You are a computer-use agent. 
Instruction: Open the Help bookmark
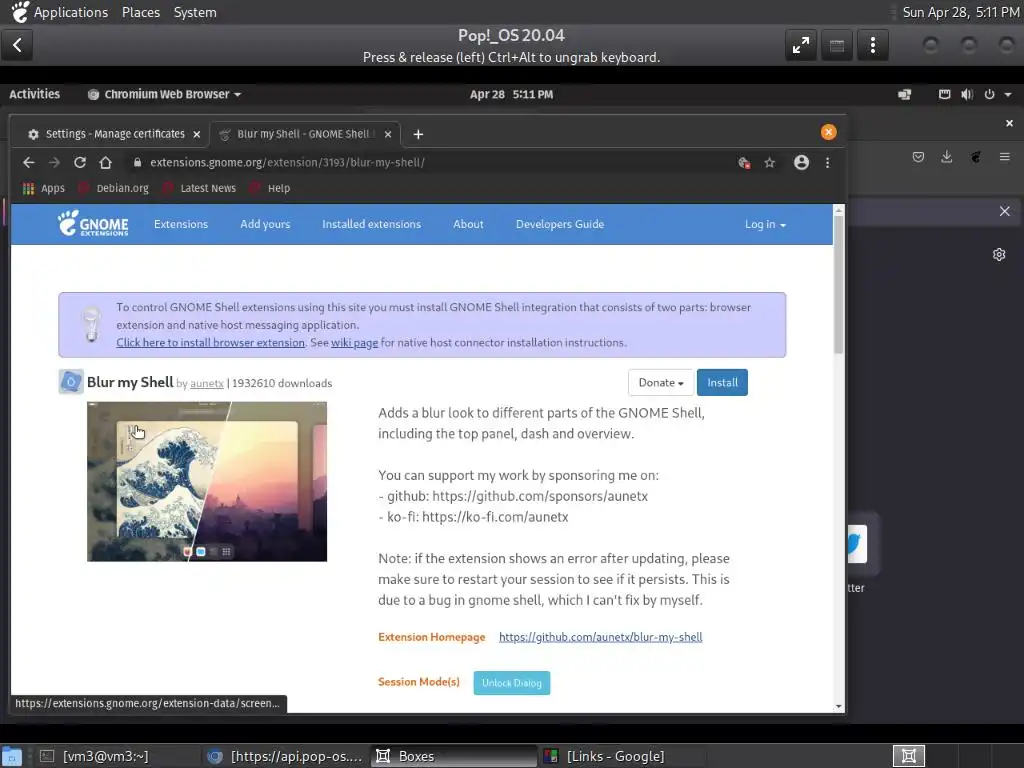(270, 188)
